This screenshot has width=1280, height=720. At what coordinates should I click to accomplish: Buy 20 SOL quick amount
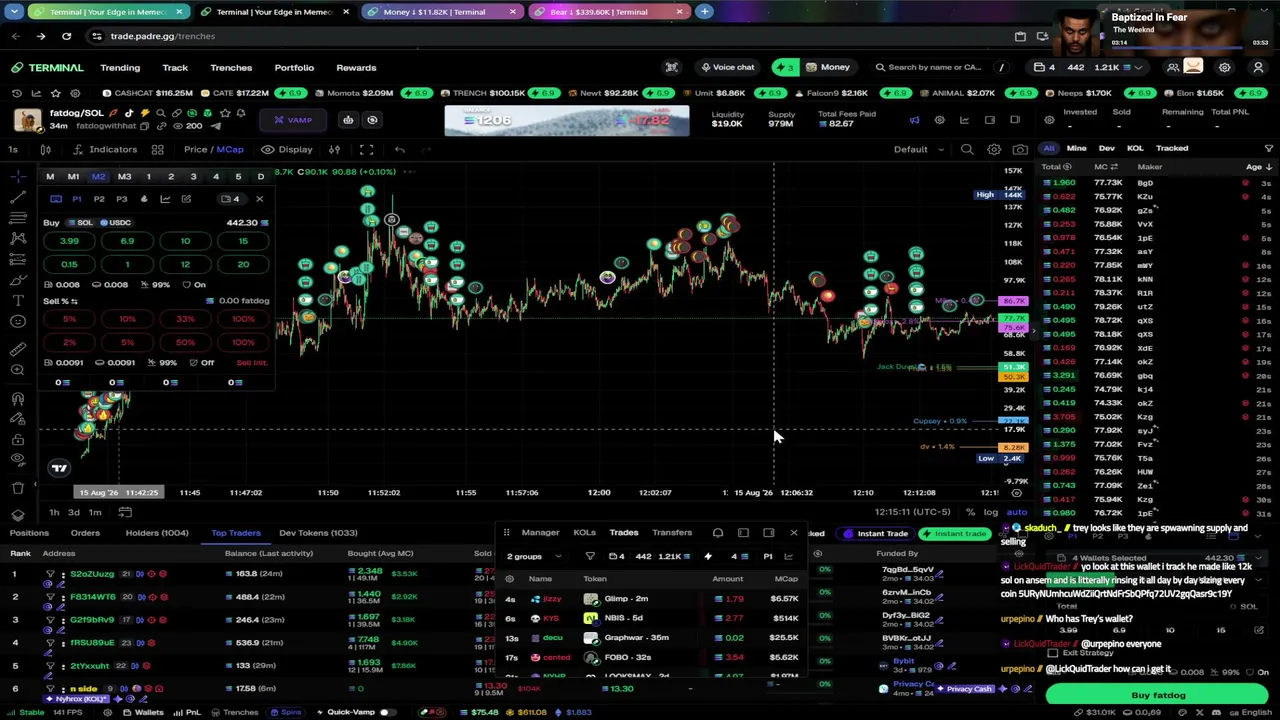coord(243,264)
